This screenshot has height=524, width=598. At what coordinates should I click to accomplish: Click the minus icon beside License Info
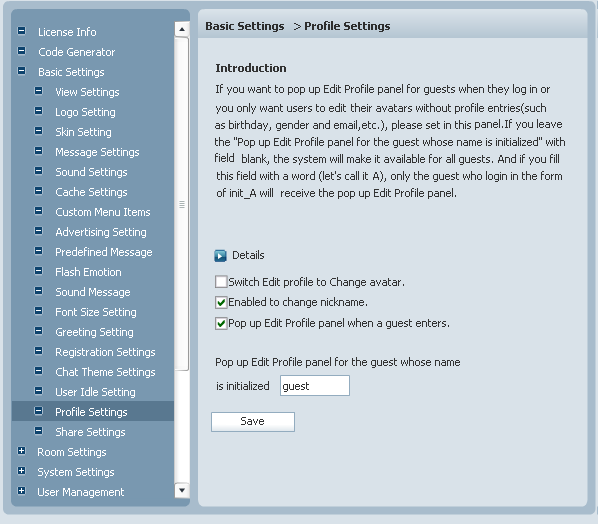[x=22, y=31]
